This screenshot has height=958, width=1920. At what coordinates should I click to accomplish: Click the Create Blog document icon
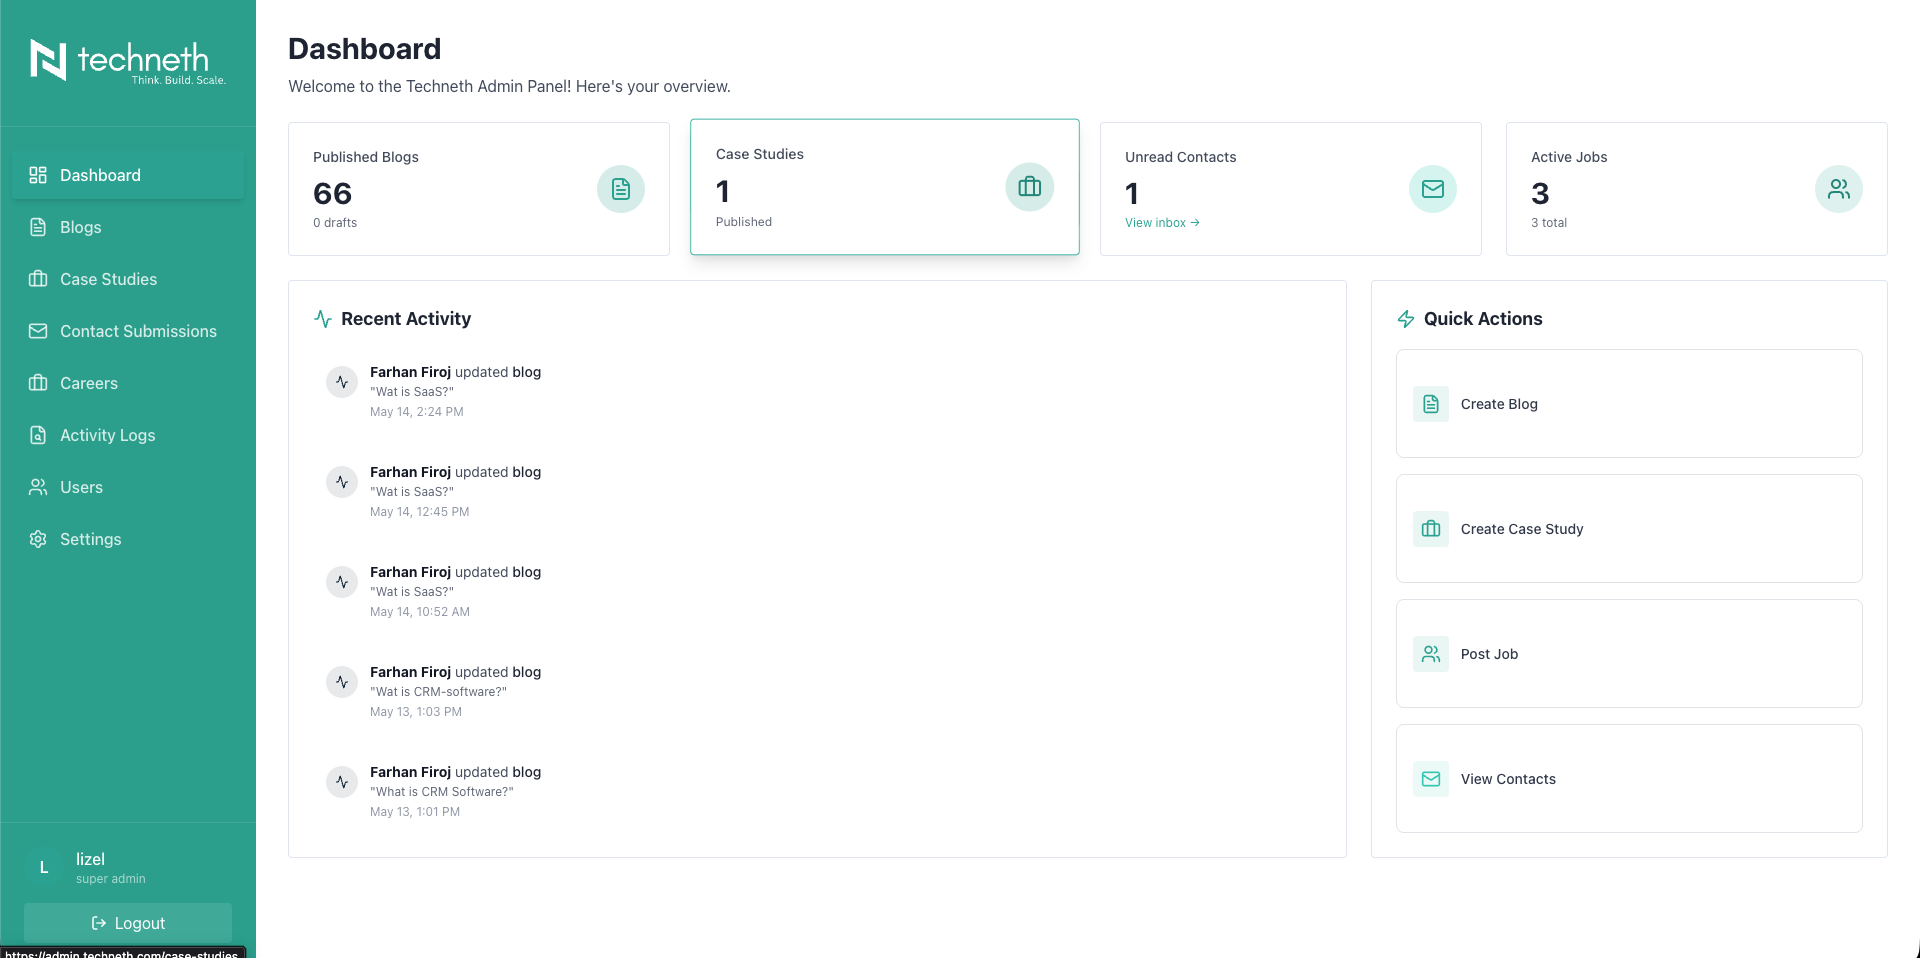click(1431, 404)
